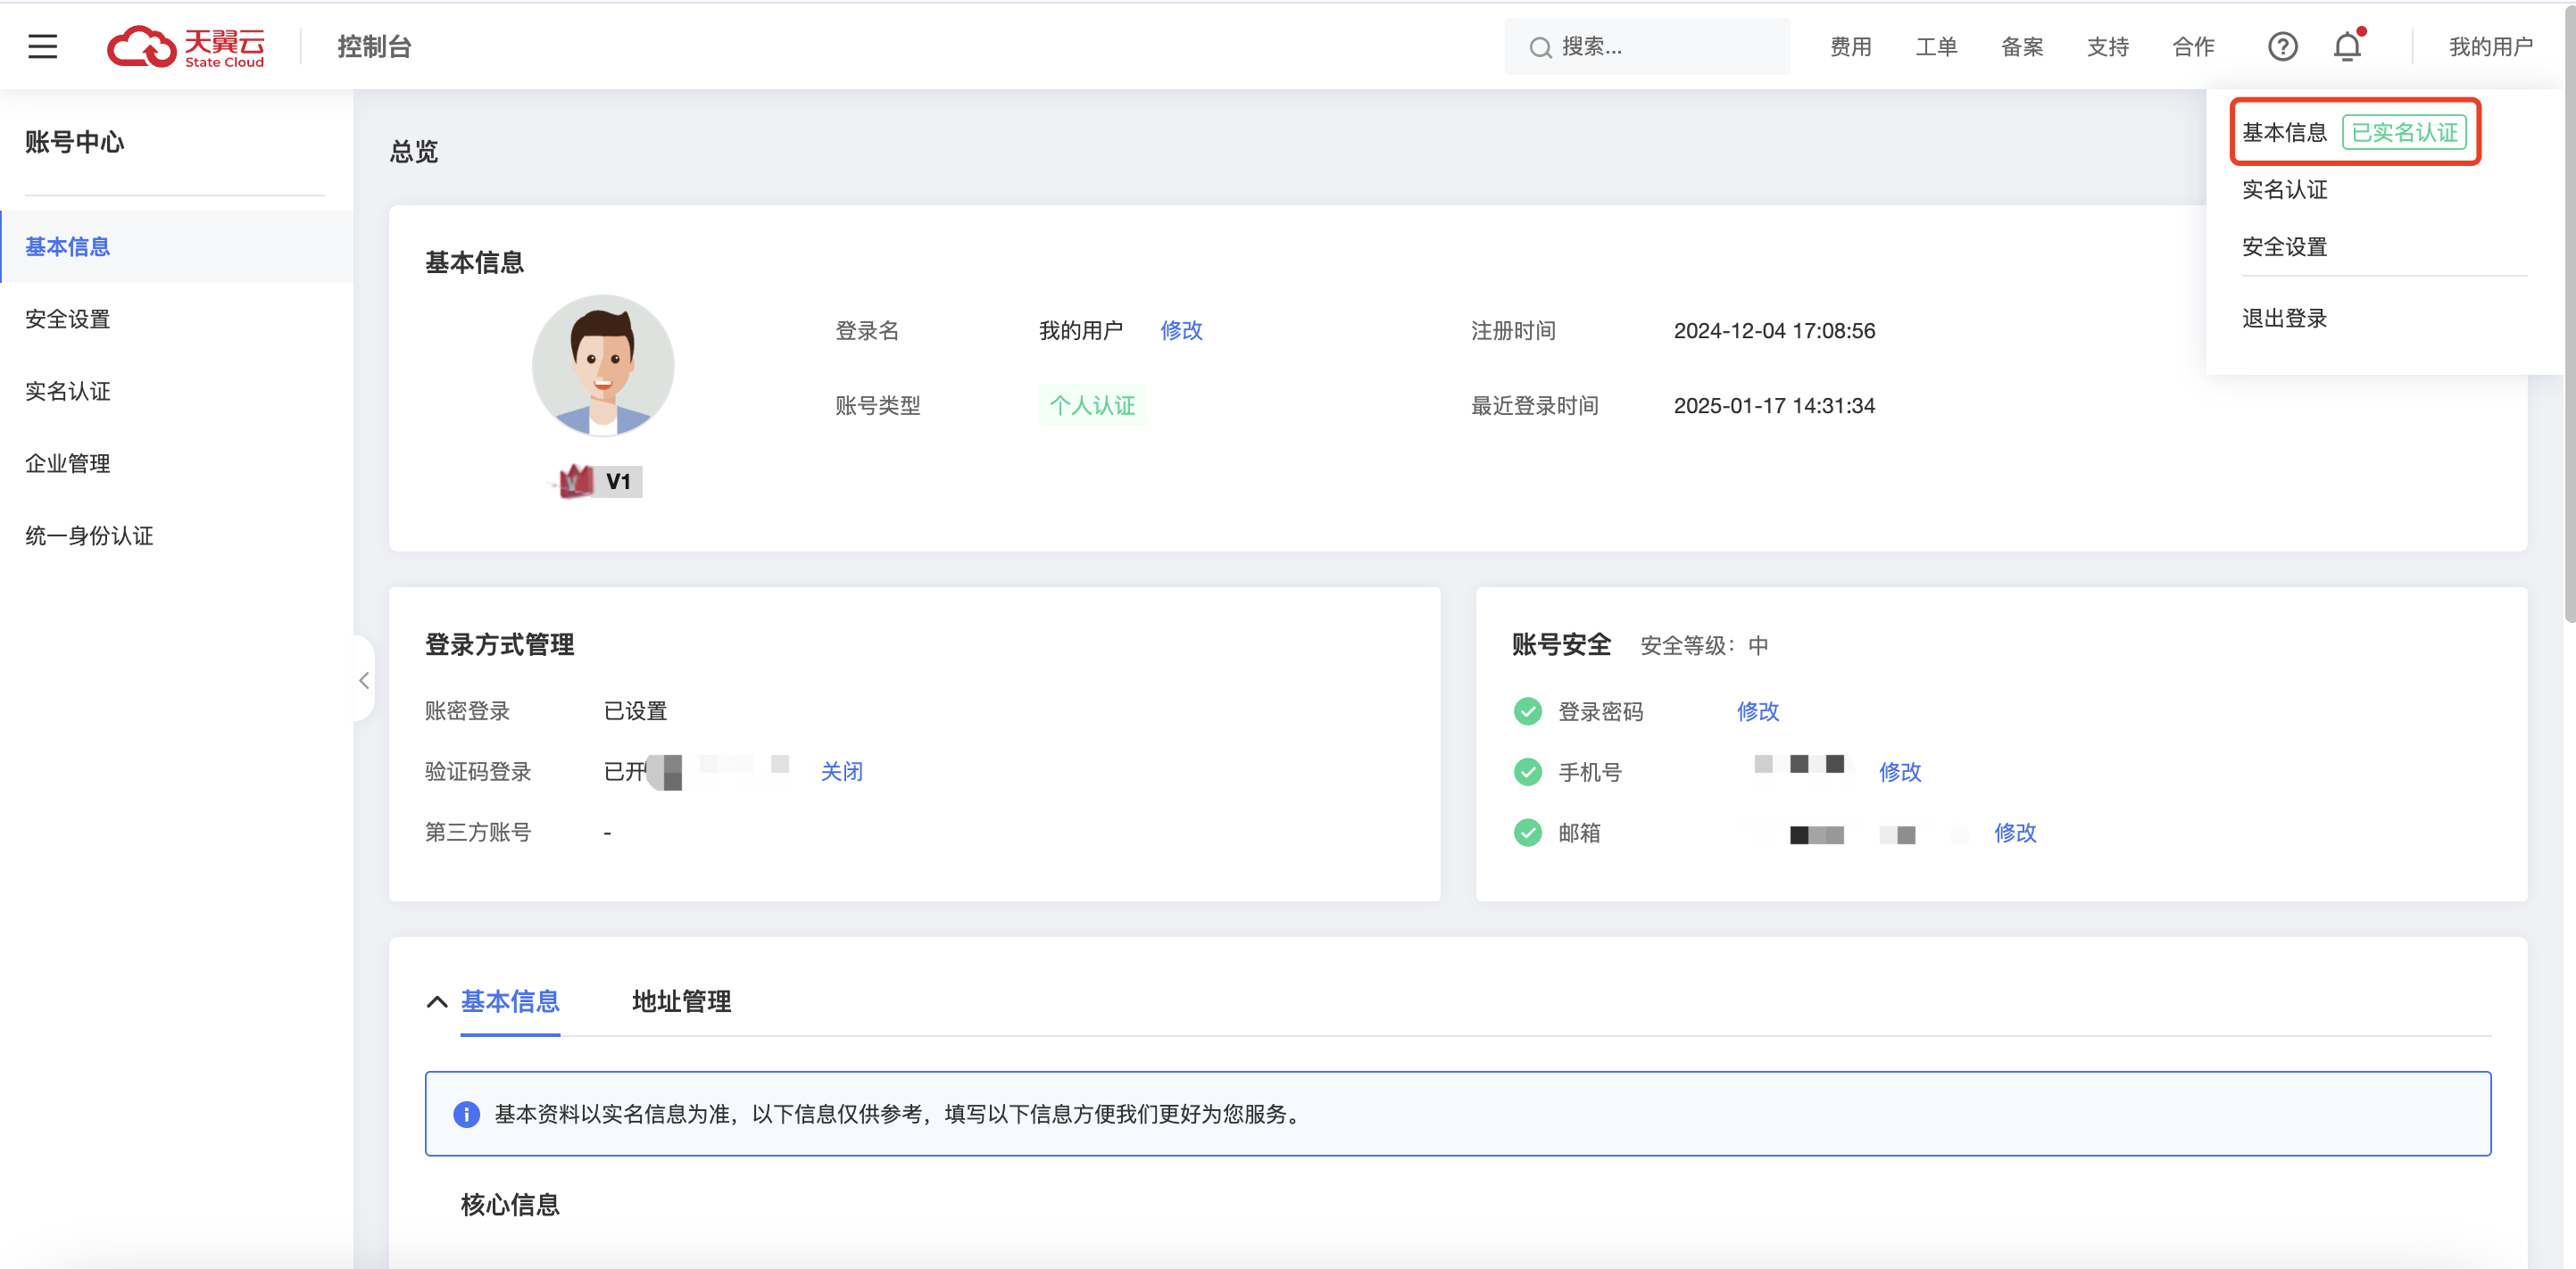Click the State Cloud logo
The height and width of the screenshot is (1269, 2576).
pos(186,46)
